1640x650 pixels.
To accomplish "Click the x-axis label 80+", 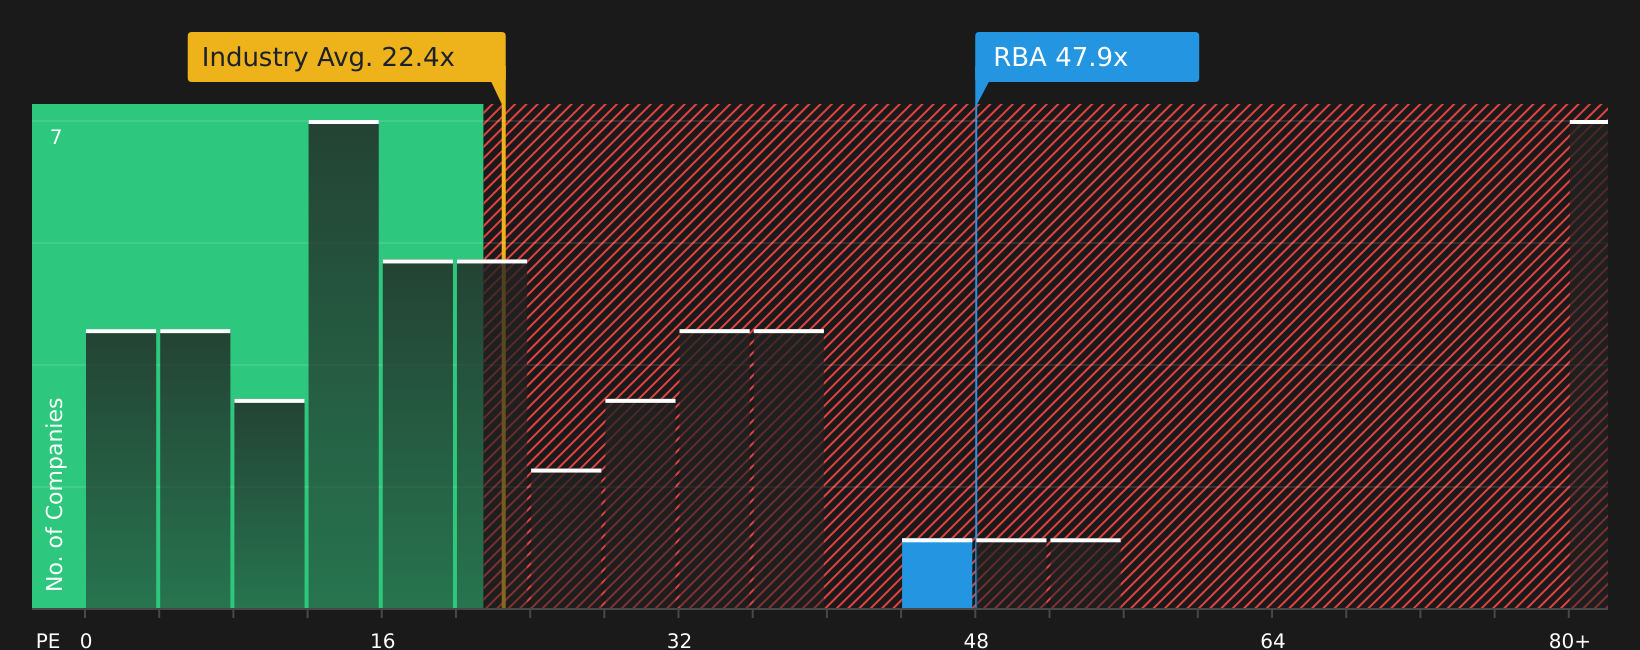I will pyautogui.click(x=1569, y=641).
